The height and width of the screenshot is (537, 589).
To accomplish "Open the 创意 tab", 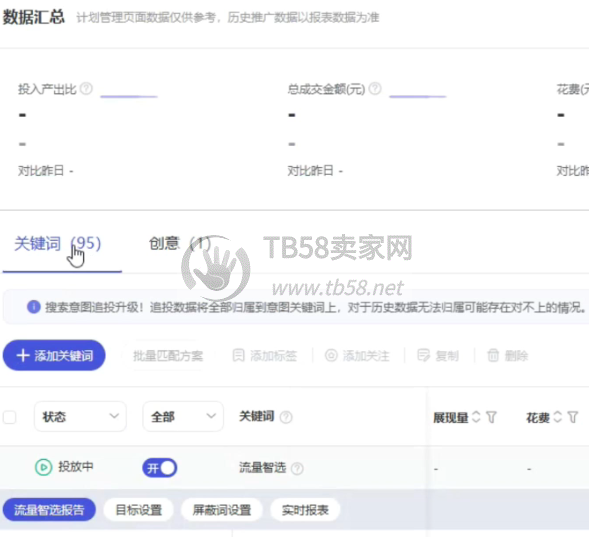I will [180, 244].
